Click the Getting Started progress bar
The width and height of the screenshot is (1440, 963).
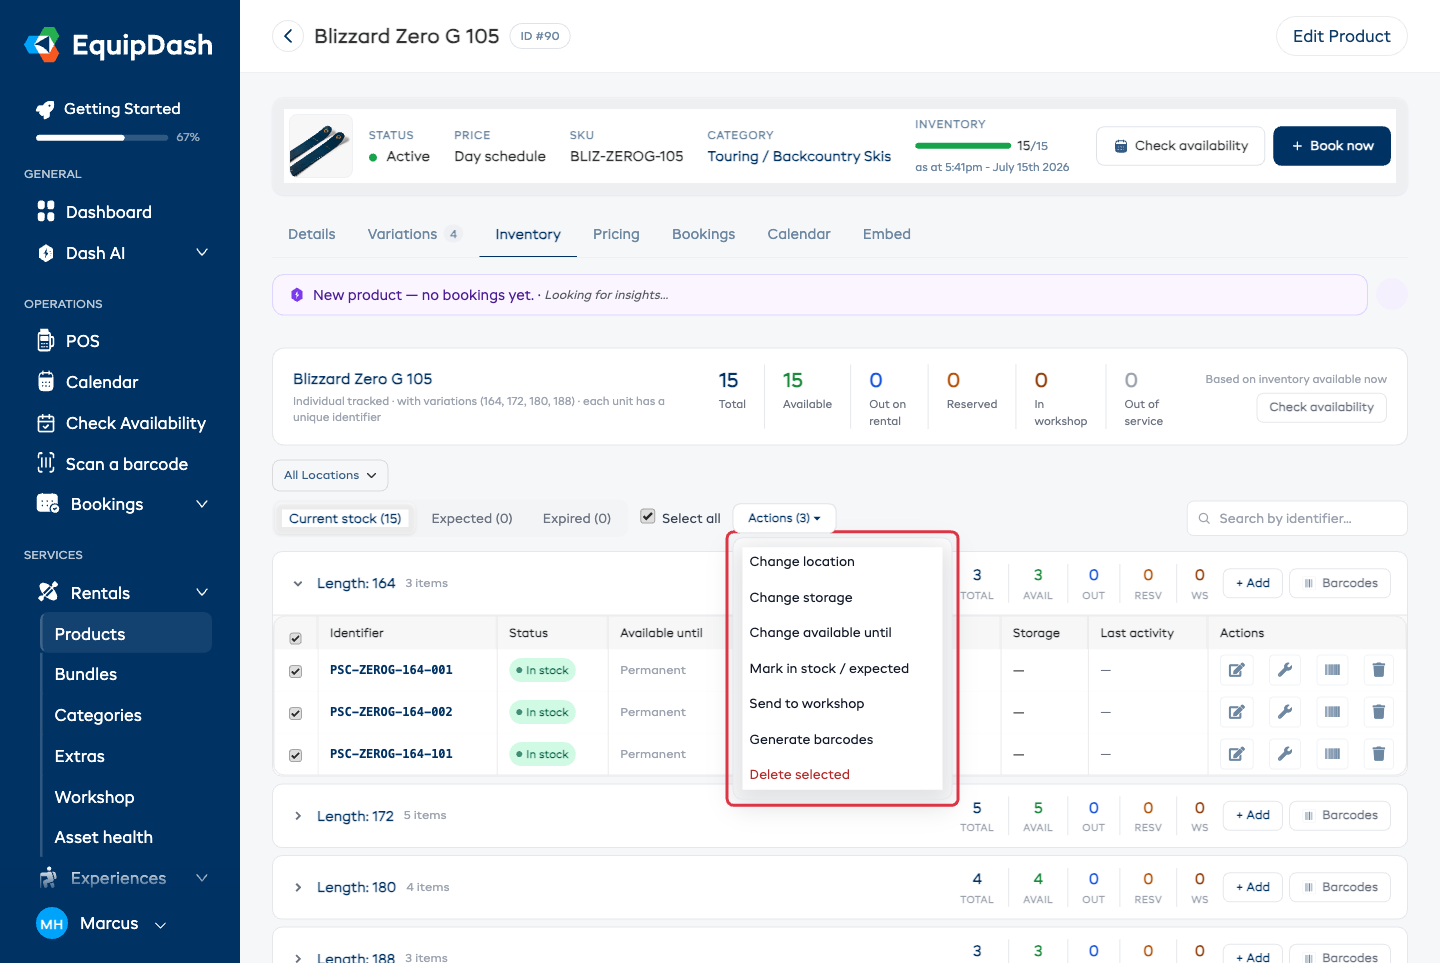pyautogui.click(x=102, y=137)
